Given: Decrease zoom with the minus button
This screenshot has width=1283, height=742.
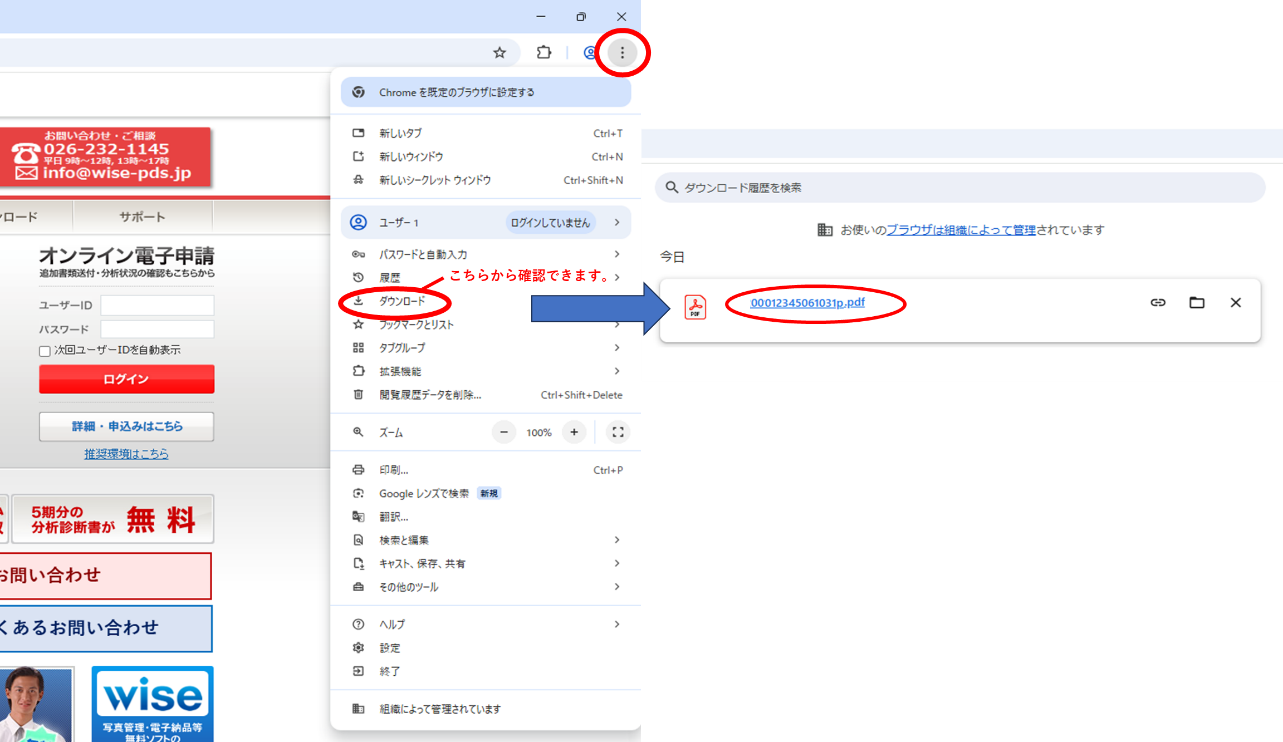Looking at the screenshot, I should coord(504,432).
